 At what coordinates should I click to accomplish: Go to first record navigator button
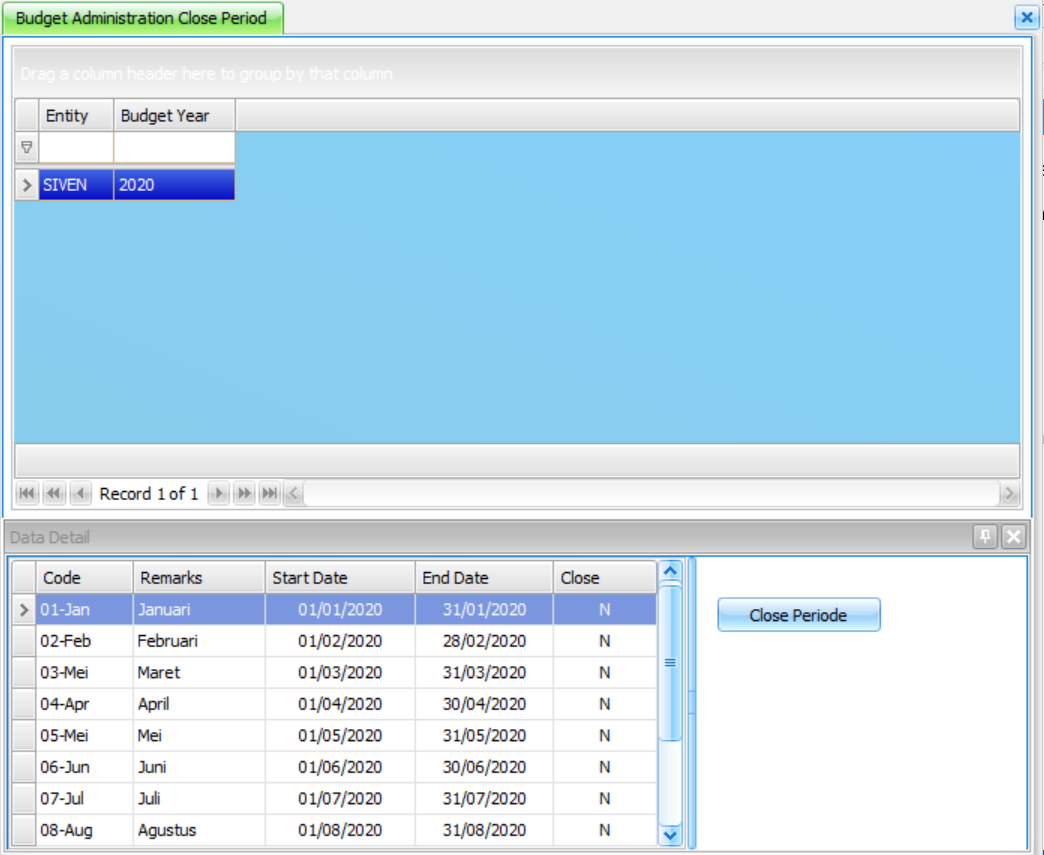[x=27, y=493]
